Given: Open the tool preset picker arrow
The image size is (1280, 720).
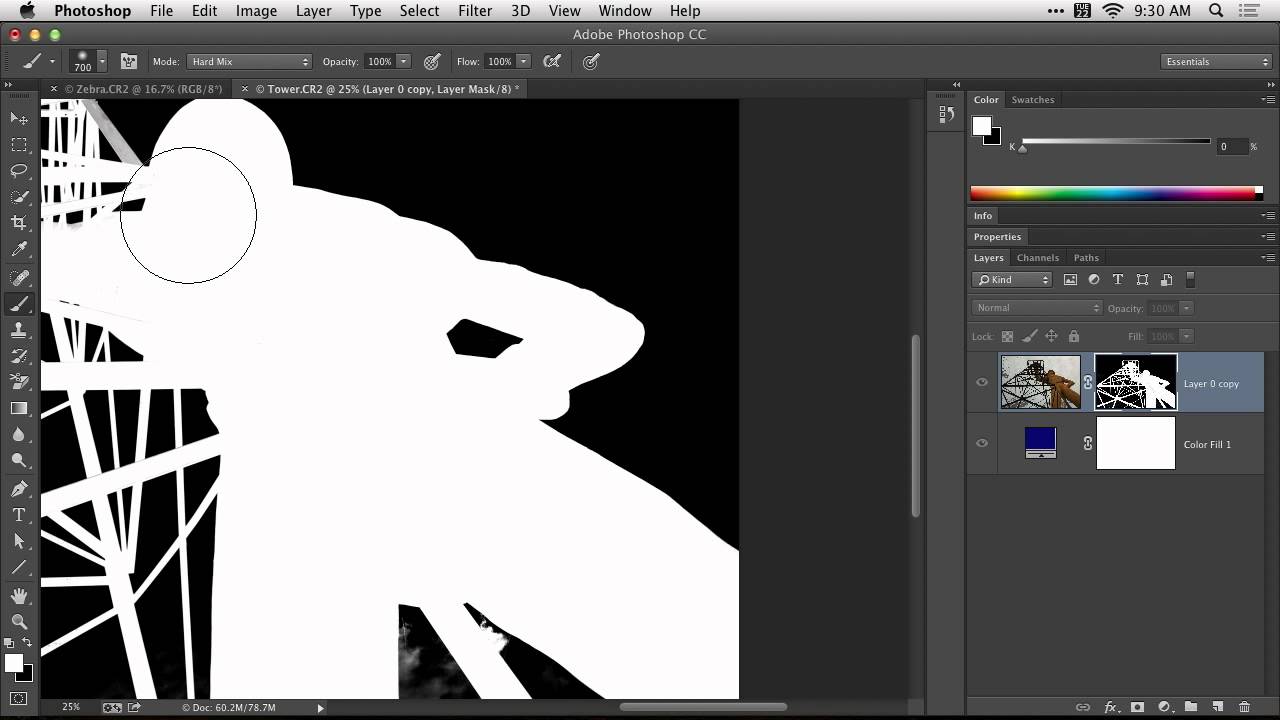Looking at the screenshot, I should click(x=52, y=61).
